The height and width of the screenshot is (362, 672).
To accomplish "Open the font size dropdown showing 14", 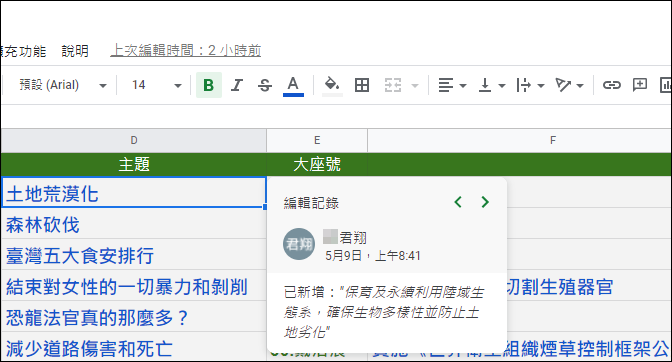I will click(156, 85).
